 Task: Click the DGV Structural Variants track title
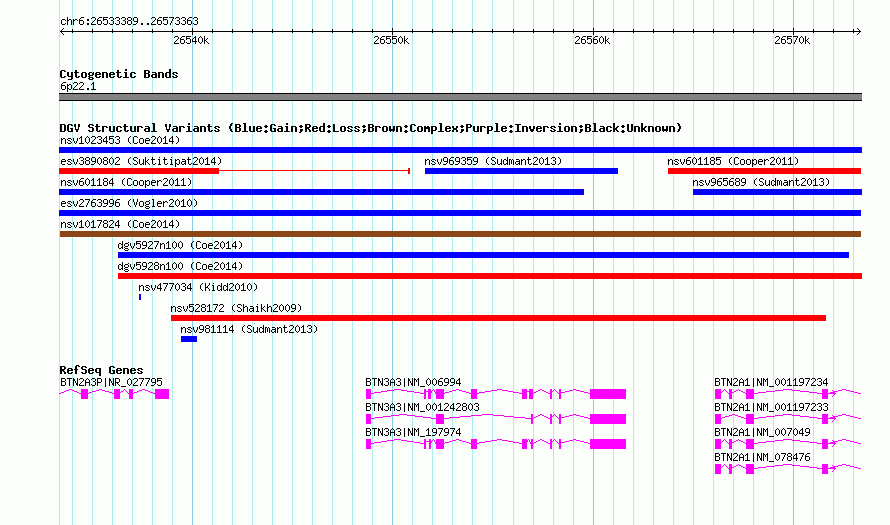pos(371,128)
